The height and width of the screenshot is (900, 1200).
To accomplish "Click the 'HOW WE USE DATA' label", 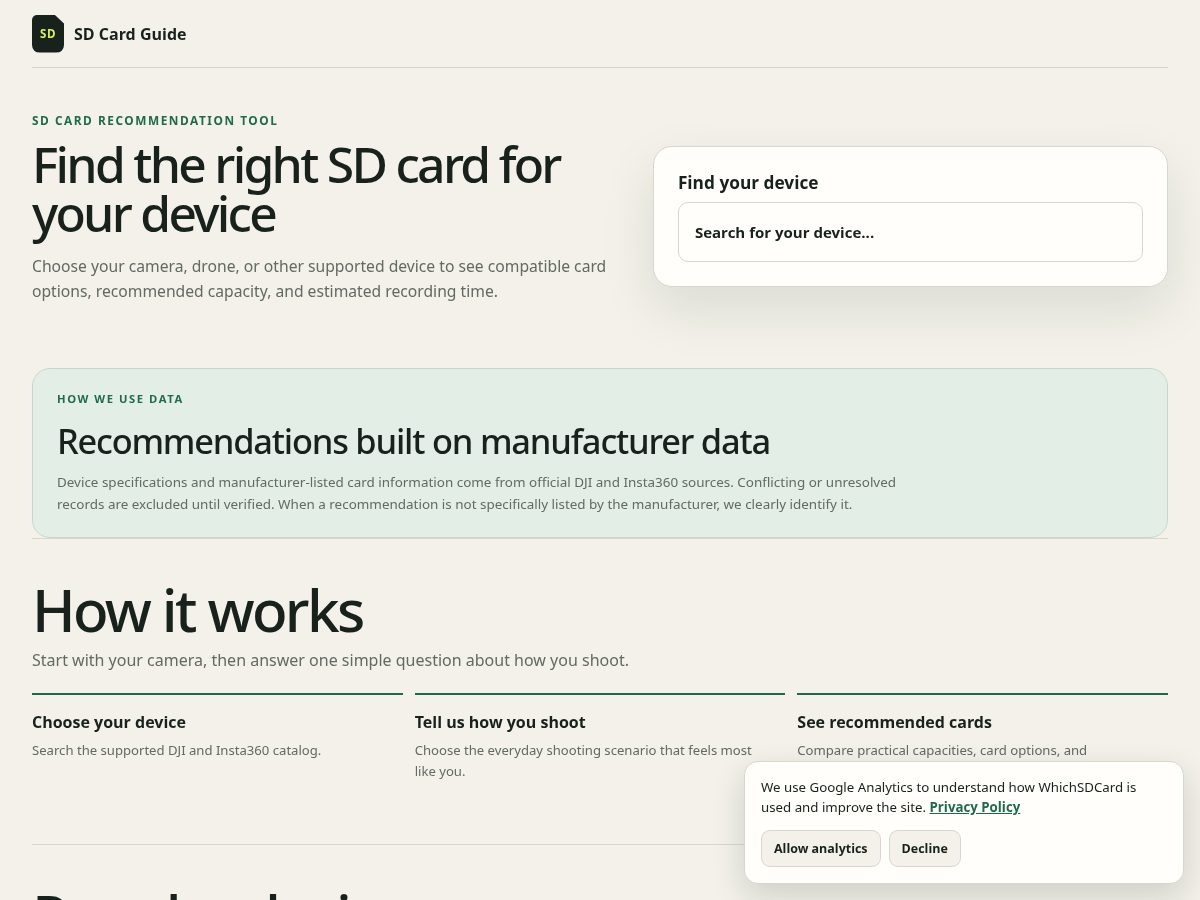I will 120,399.
